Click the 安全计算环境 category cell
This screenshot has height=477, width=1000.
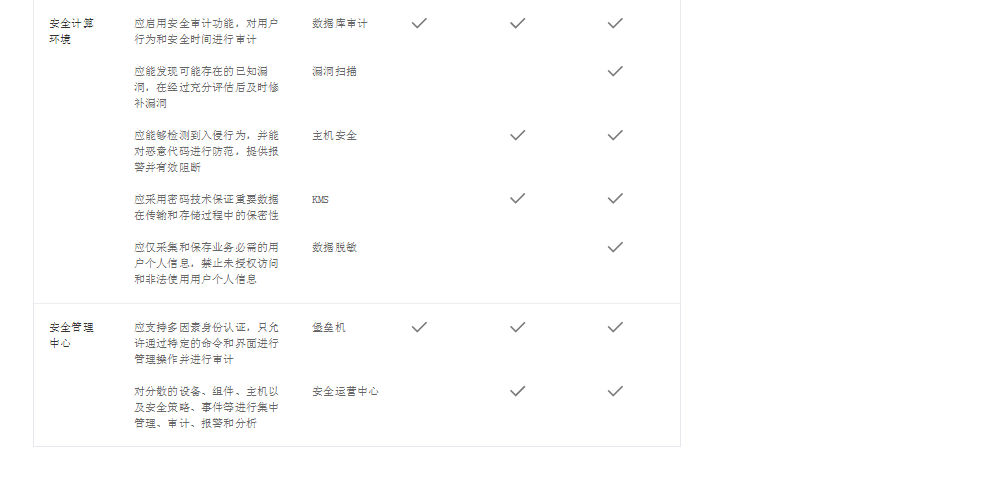(x=71, y=31)
